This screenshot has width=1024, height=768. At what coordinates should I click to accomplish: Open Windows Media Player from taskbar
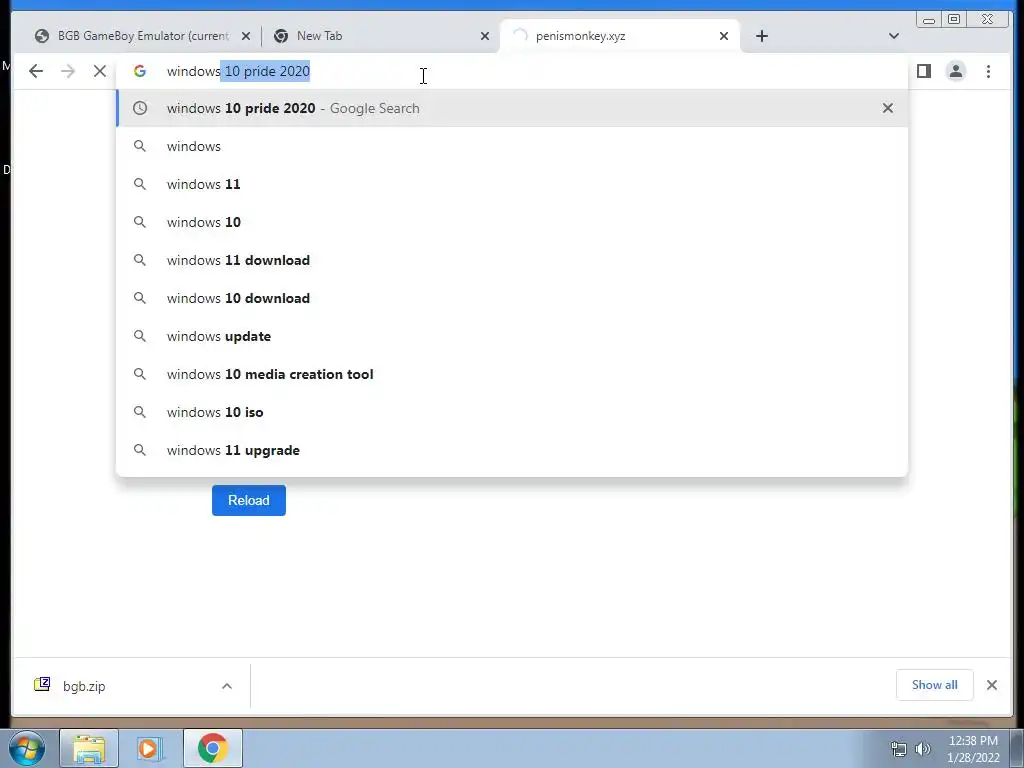[x=150, y=748]
